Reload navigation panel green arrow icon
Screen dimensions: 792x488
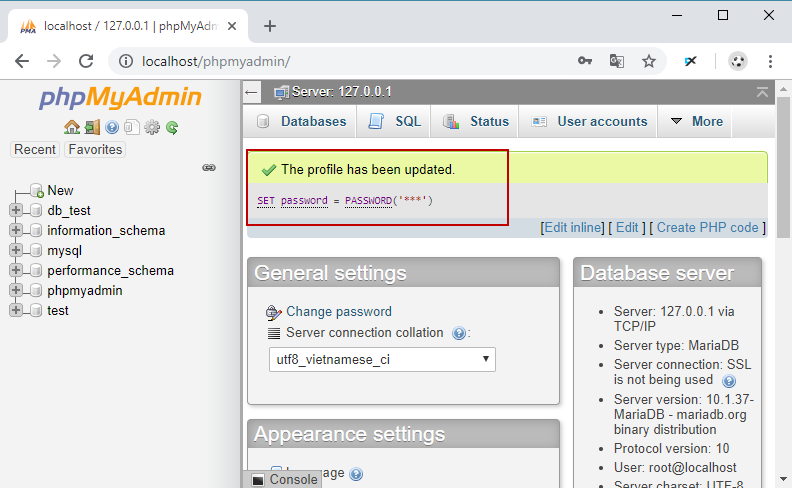(172, 127)
